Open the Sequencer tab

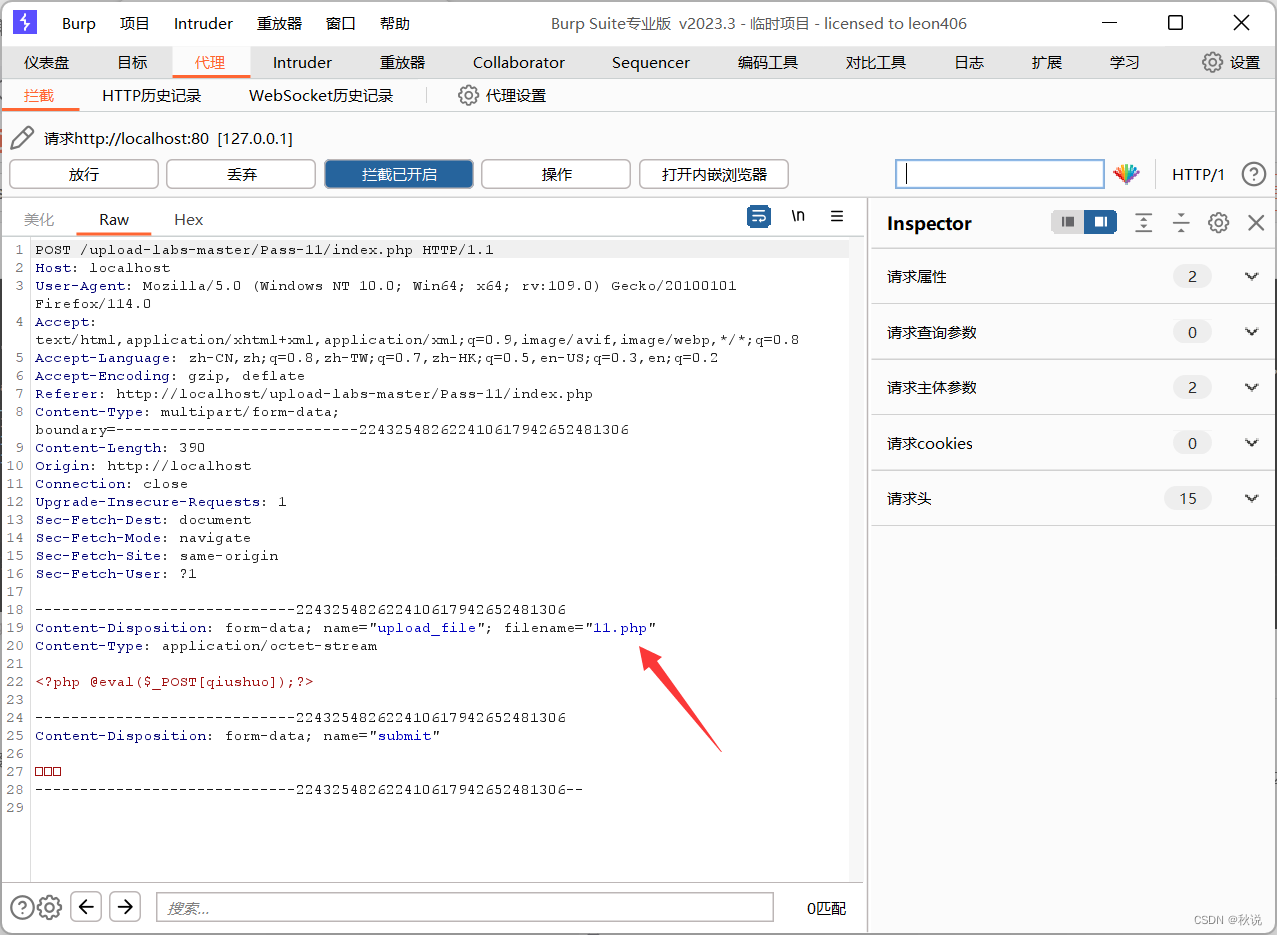pyautogui.click(x=651, y=62)
